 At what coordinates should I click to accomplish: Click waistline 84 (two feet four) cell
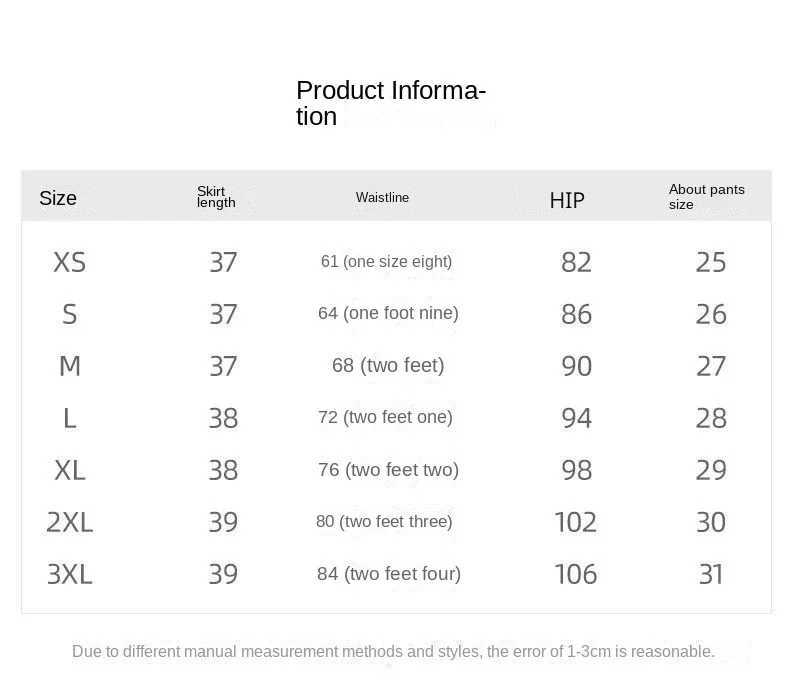pyautogui.click(x=389, y=574)
